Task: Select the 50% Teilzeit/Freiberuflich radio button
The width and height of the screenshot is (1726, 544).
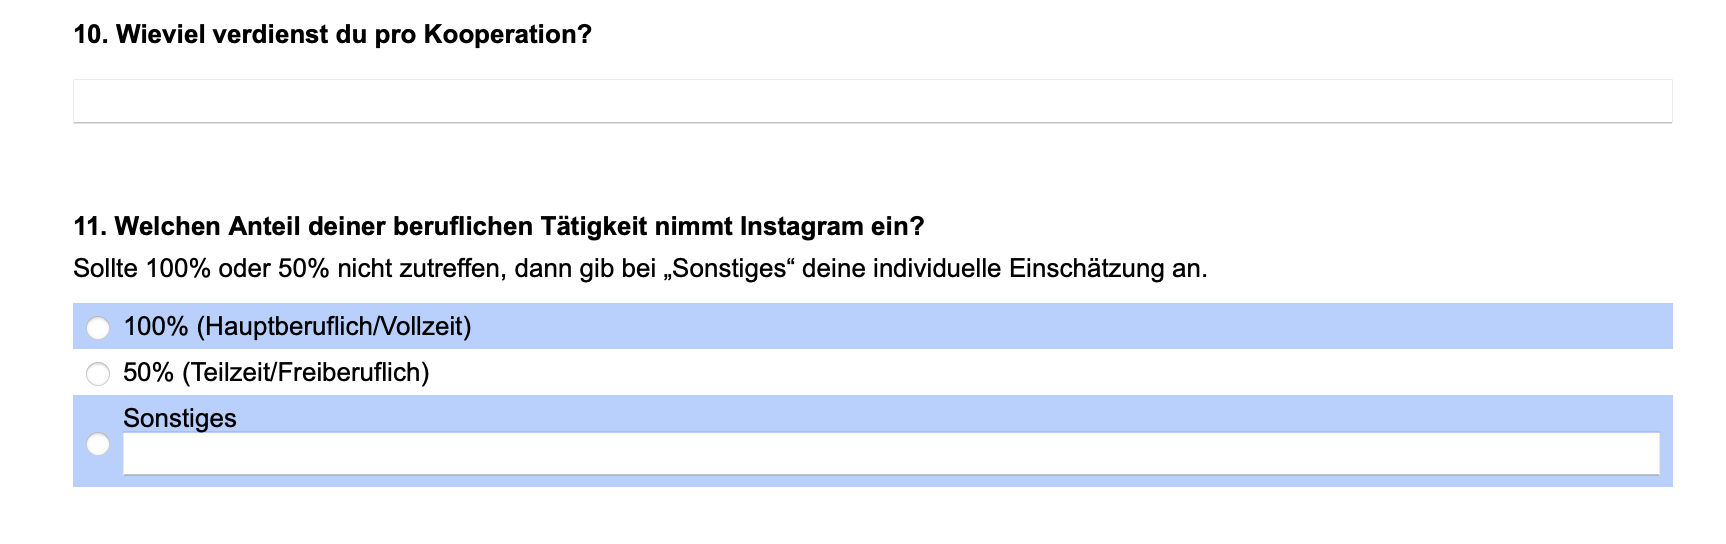Action: (98, 374)
